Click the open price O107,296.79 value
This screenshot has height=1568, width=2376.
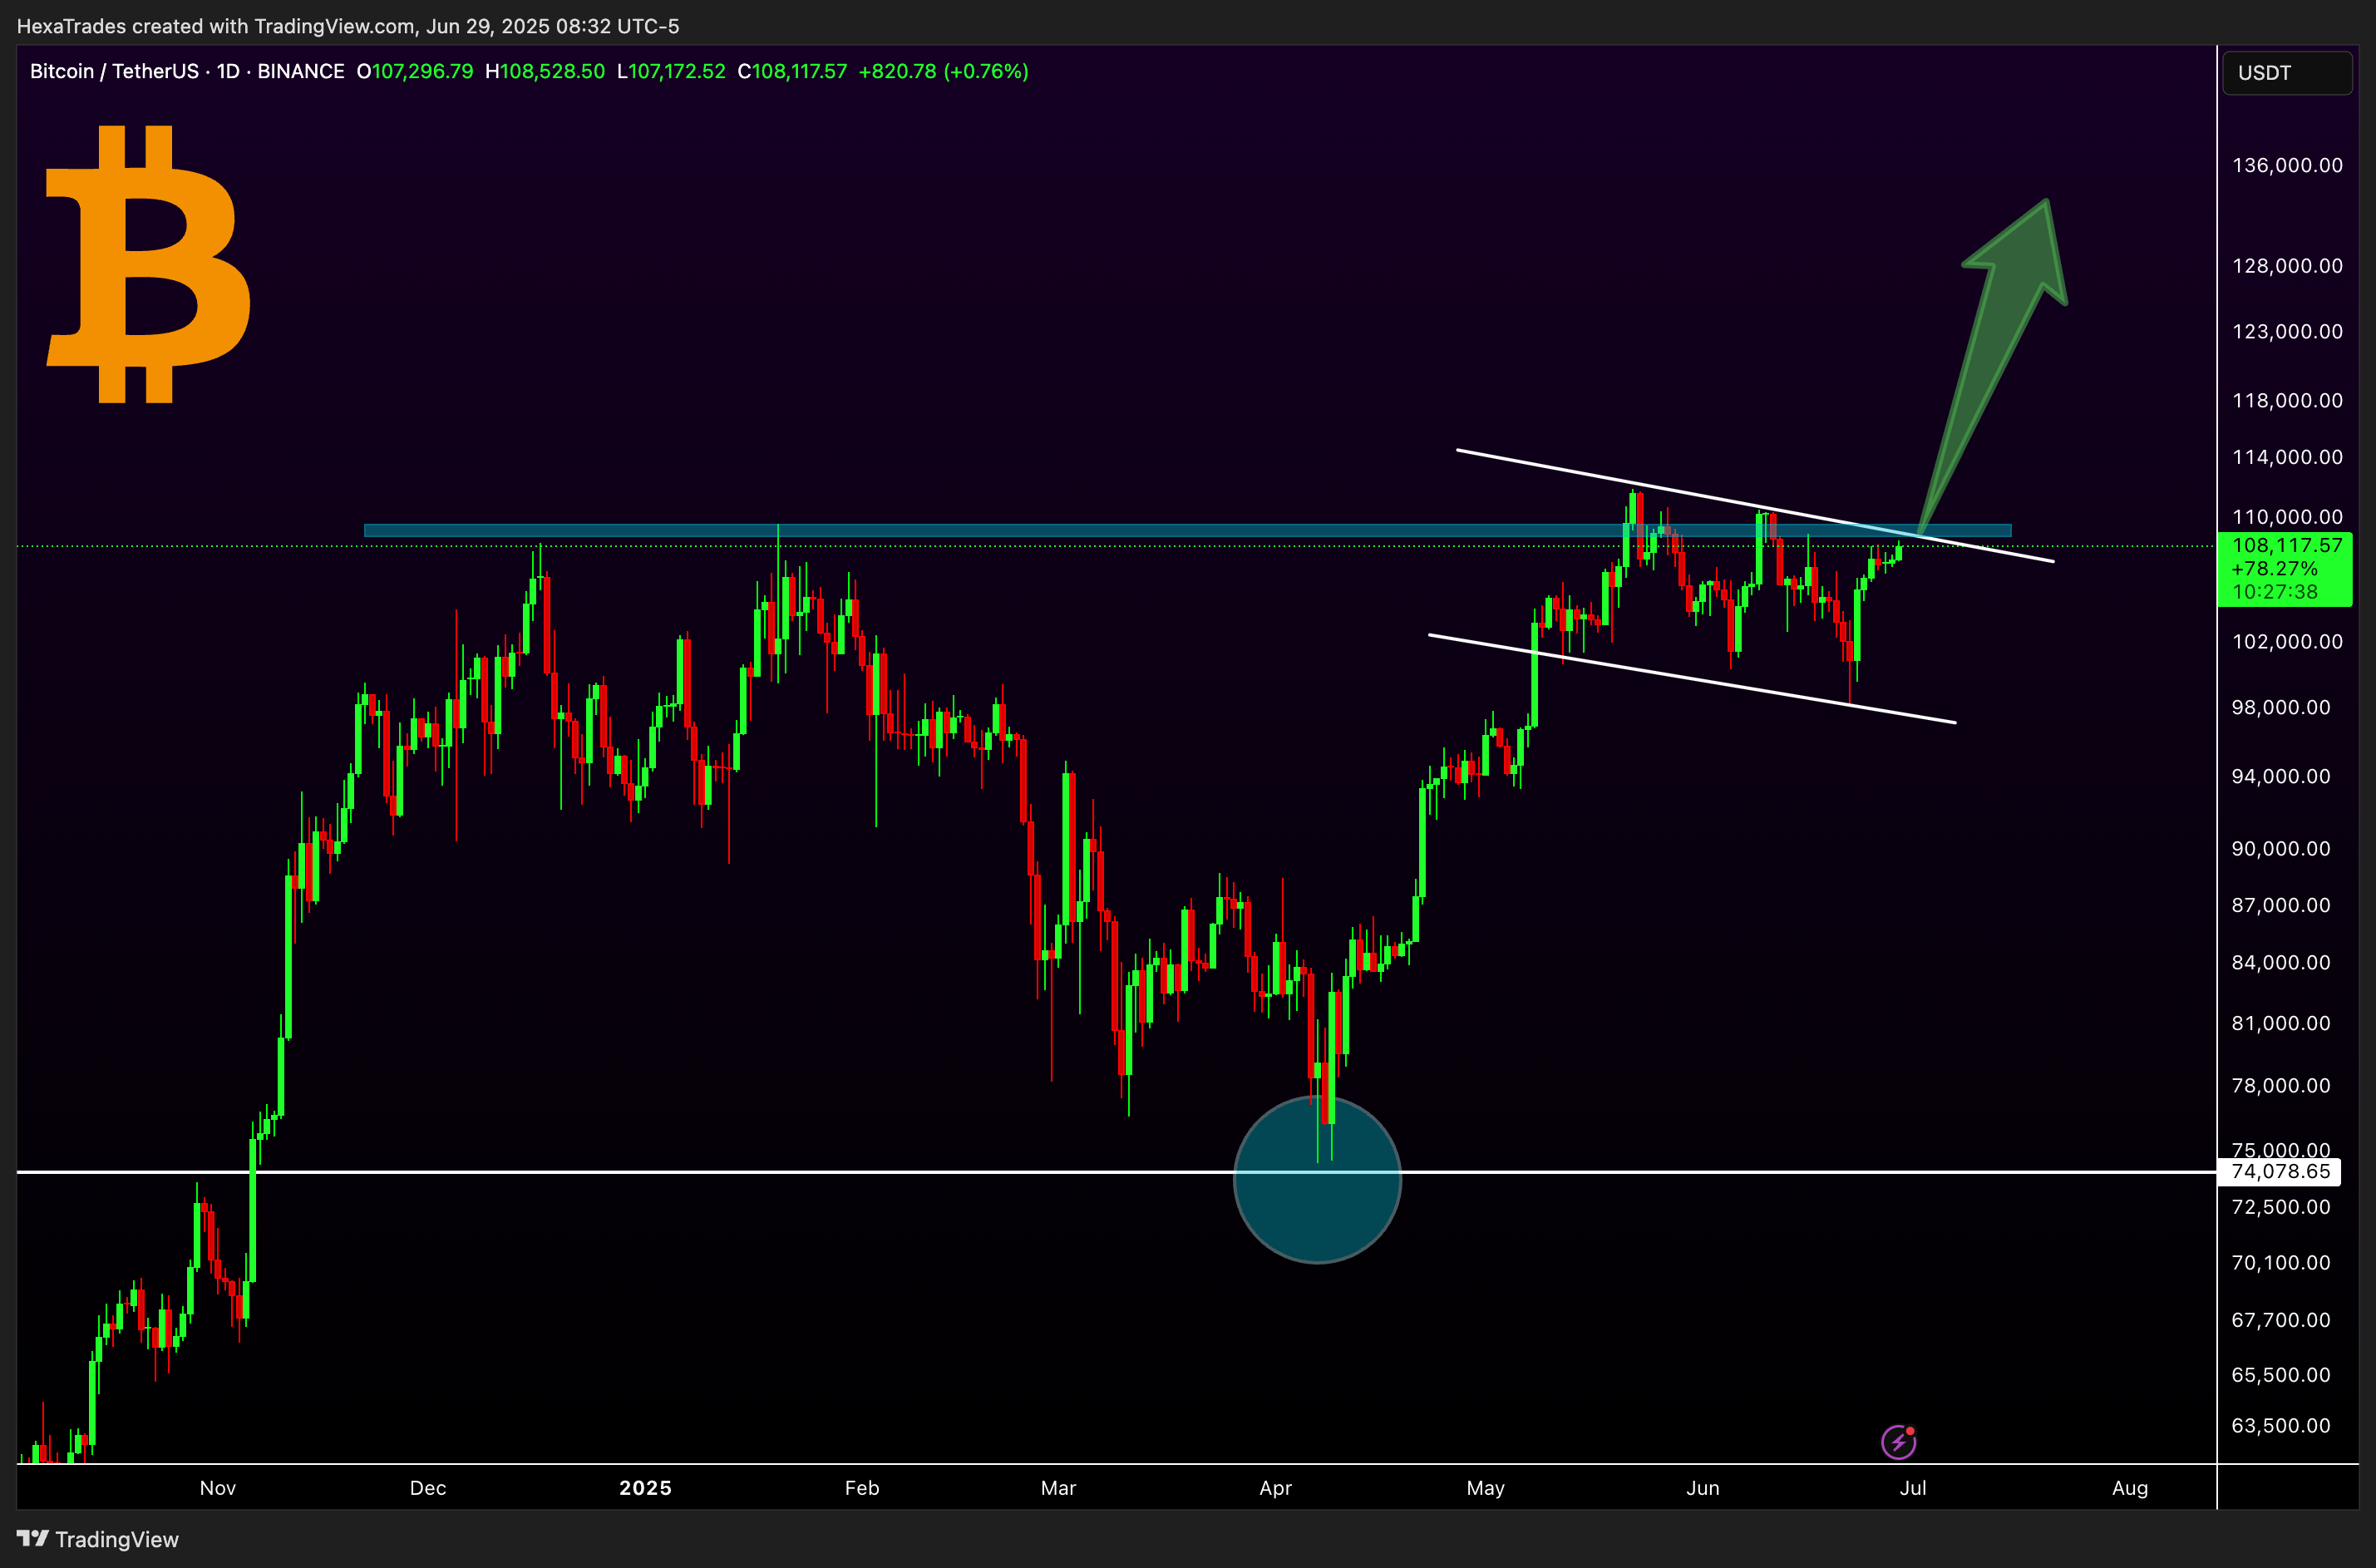(415, 71)
